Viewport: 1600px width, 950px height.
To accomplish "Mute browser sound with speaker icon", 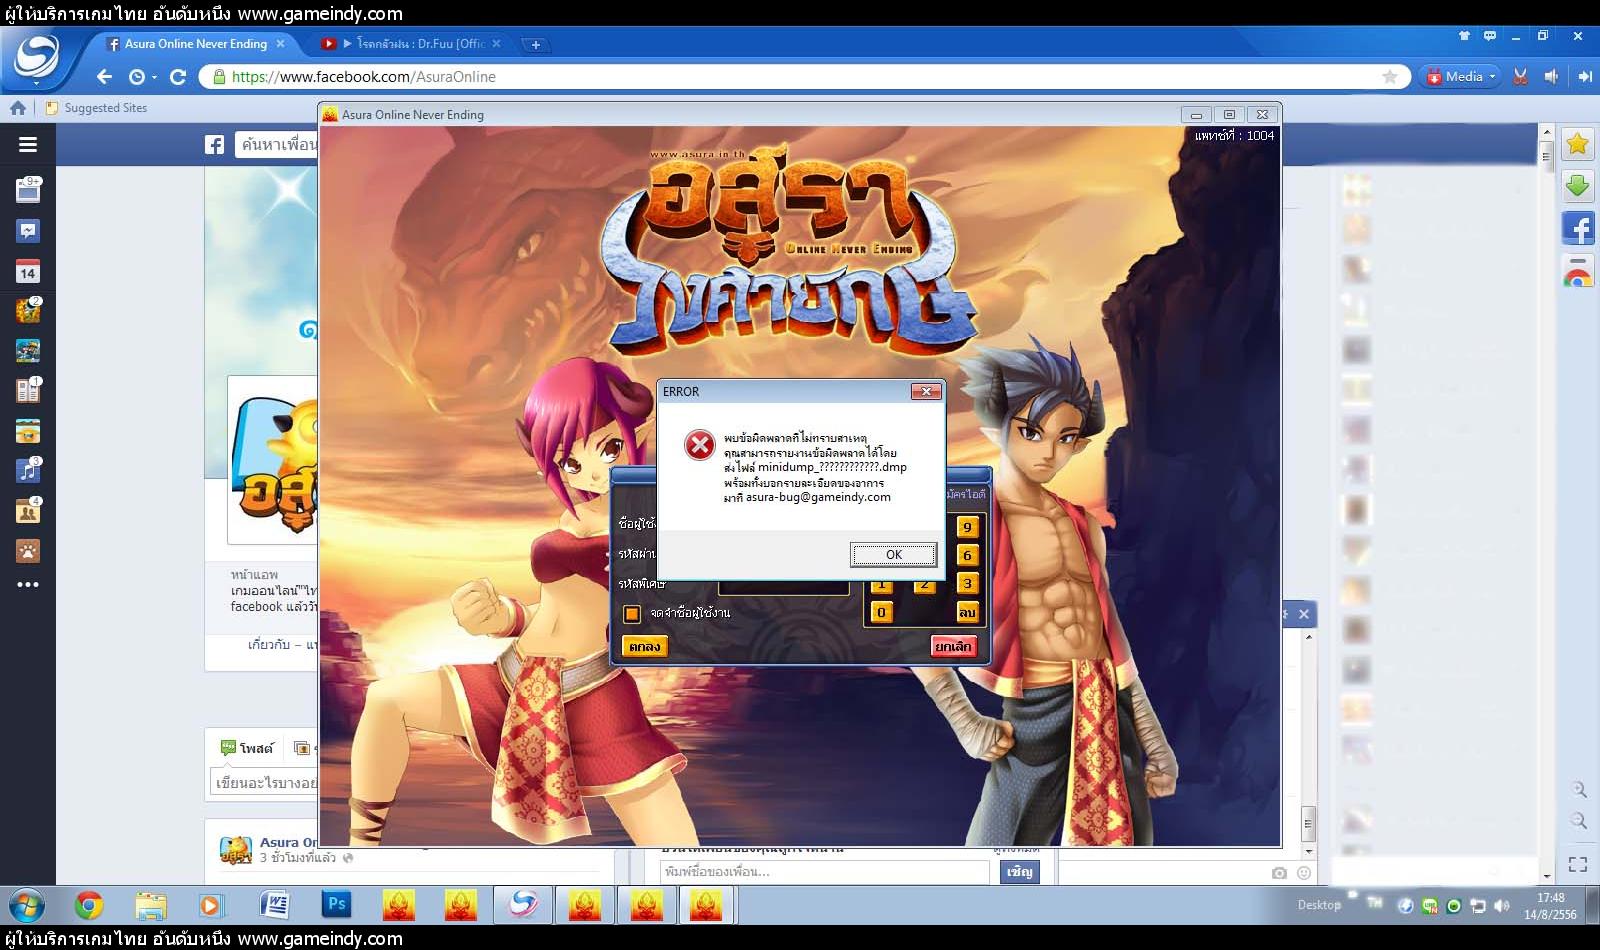I will 1551,77.
